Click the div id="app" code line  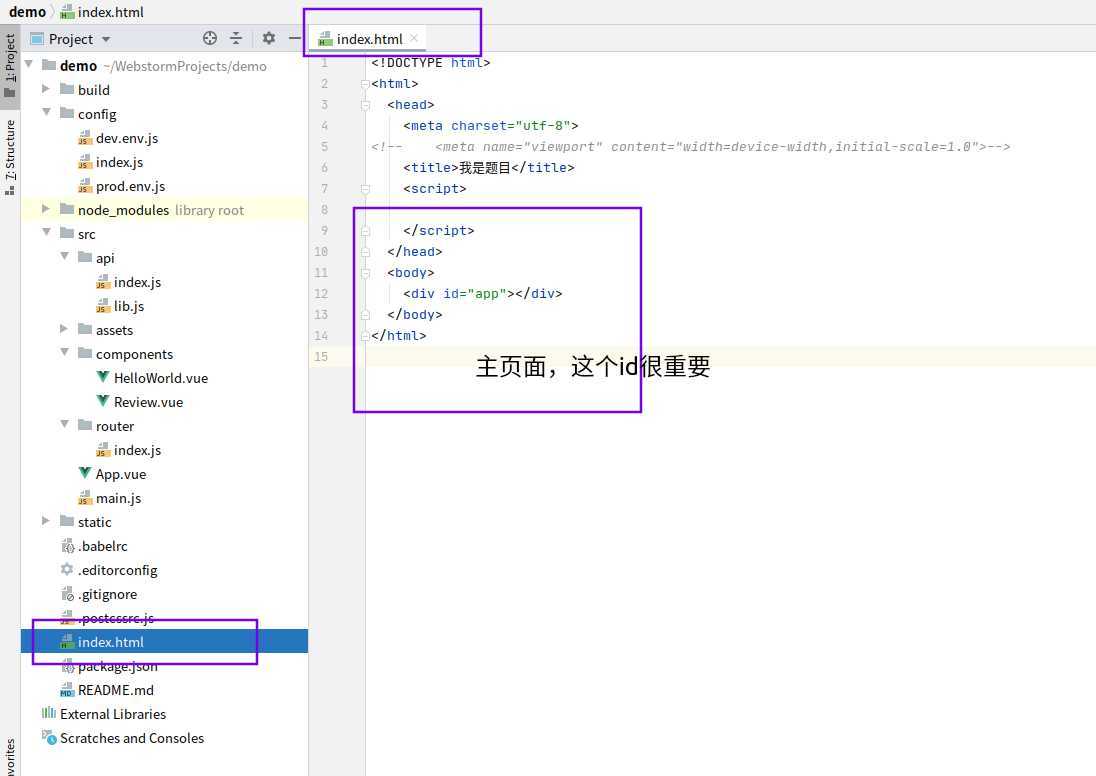[x=482, y=294]
